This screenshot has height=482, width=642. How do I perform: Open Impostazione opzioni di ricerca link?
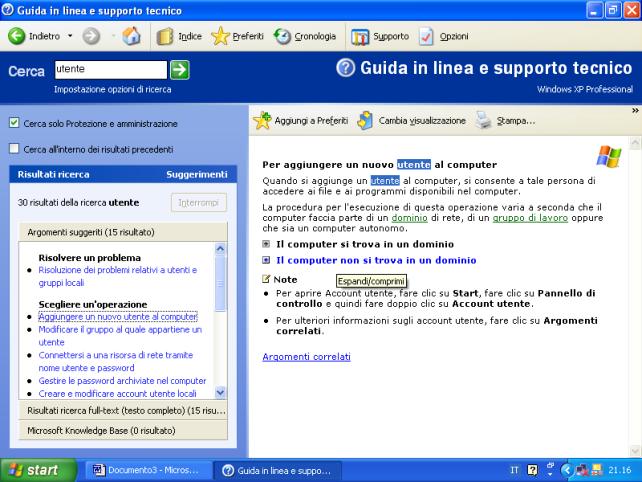(x=113, y=89)
